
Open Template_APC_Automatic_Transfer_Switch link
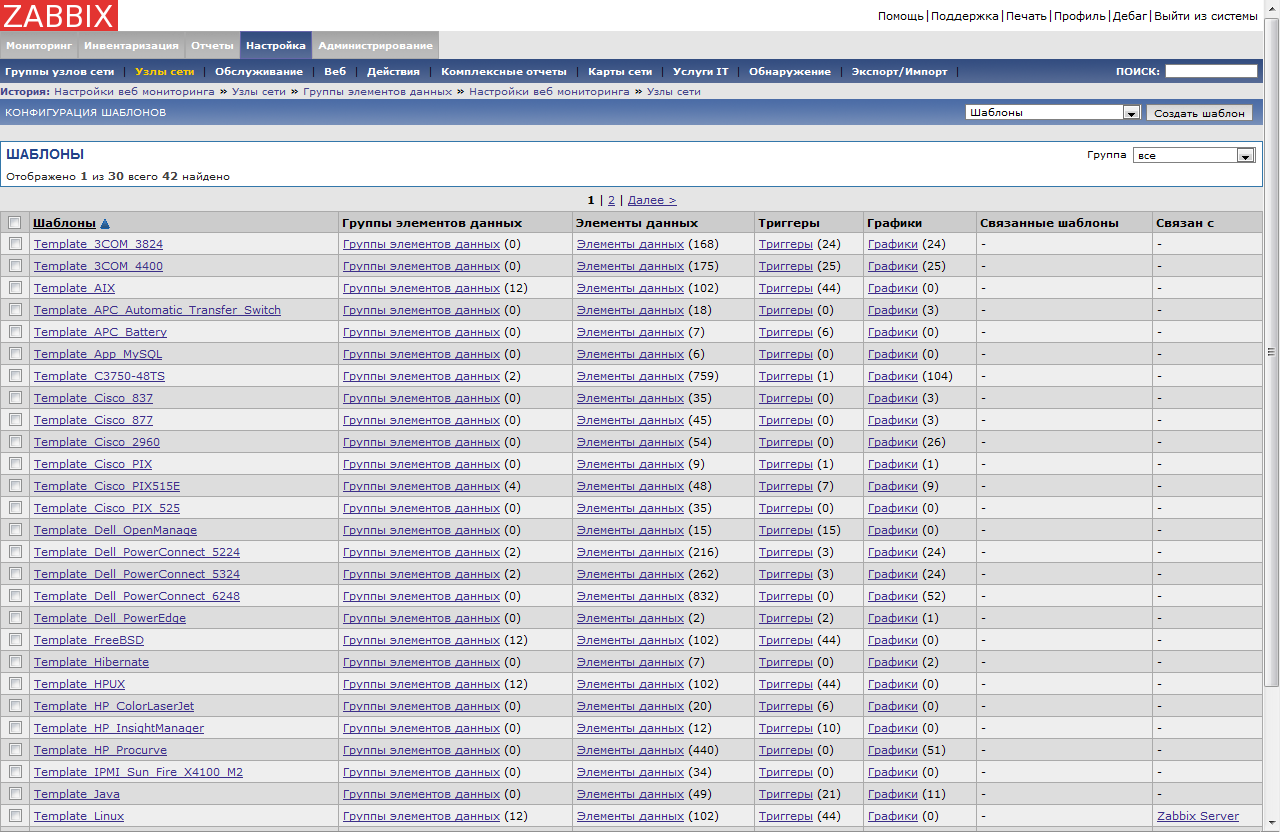click(157, 310)
